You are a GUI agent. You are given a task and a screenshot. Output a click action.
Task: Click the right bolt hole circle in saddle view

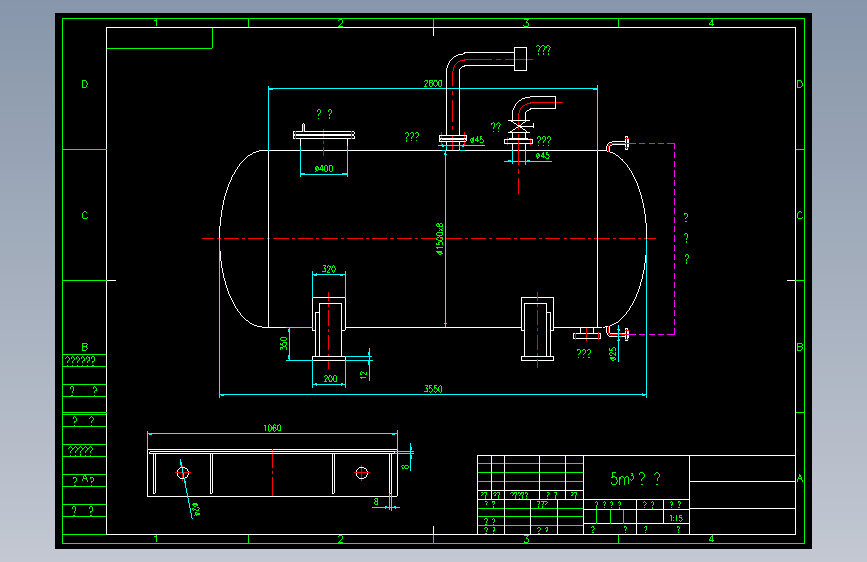click(x=362, y=473)
